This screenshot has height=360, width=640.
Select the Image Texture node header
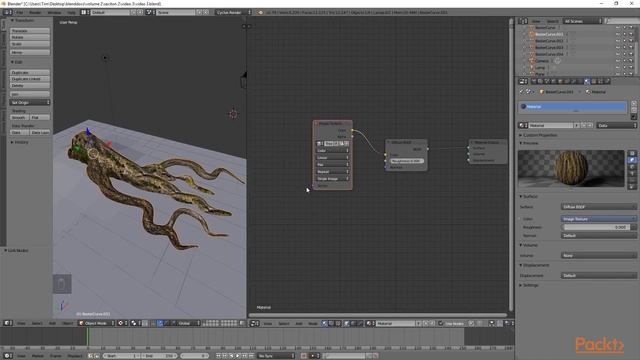333,123
